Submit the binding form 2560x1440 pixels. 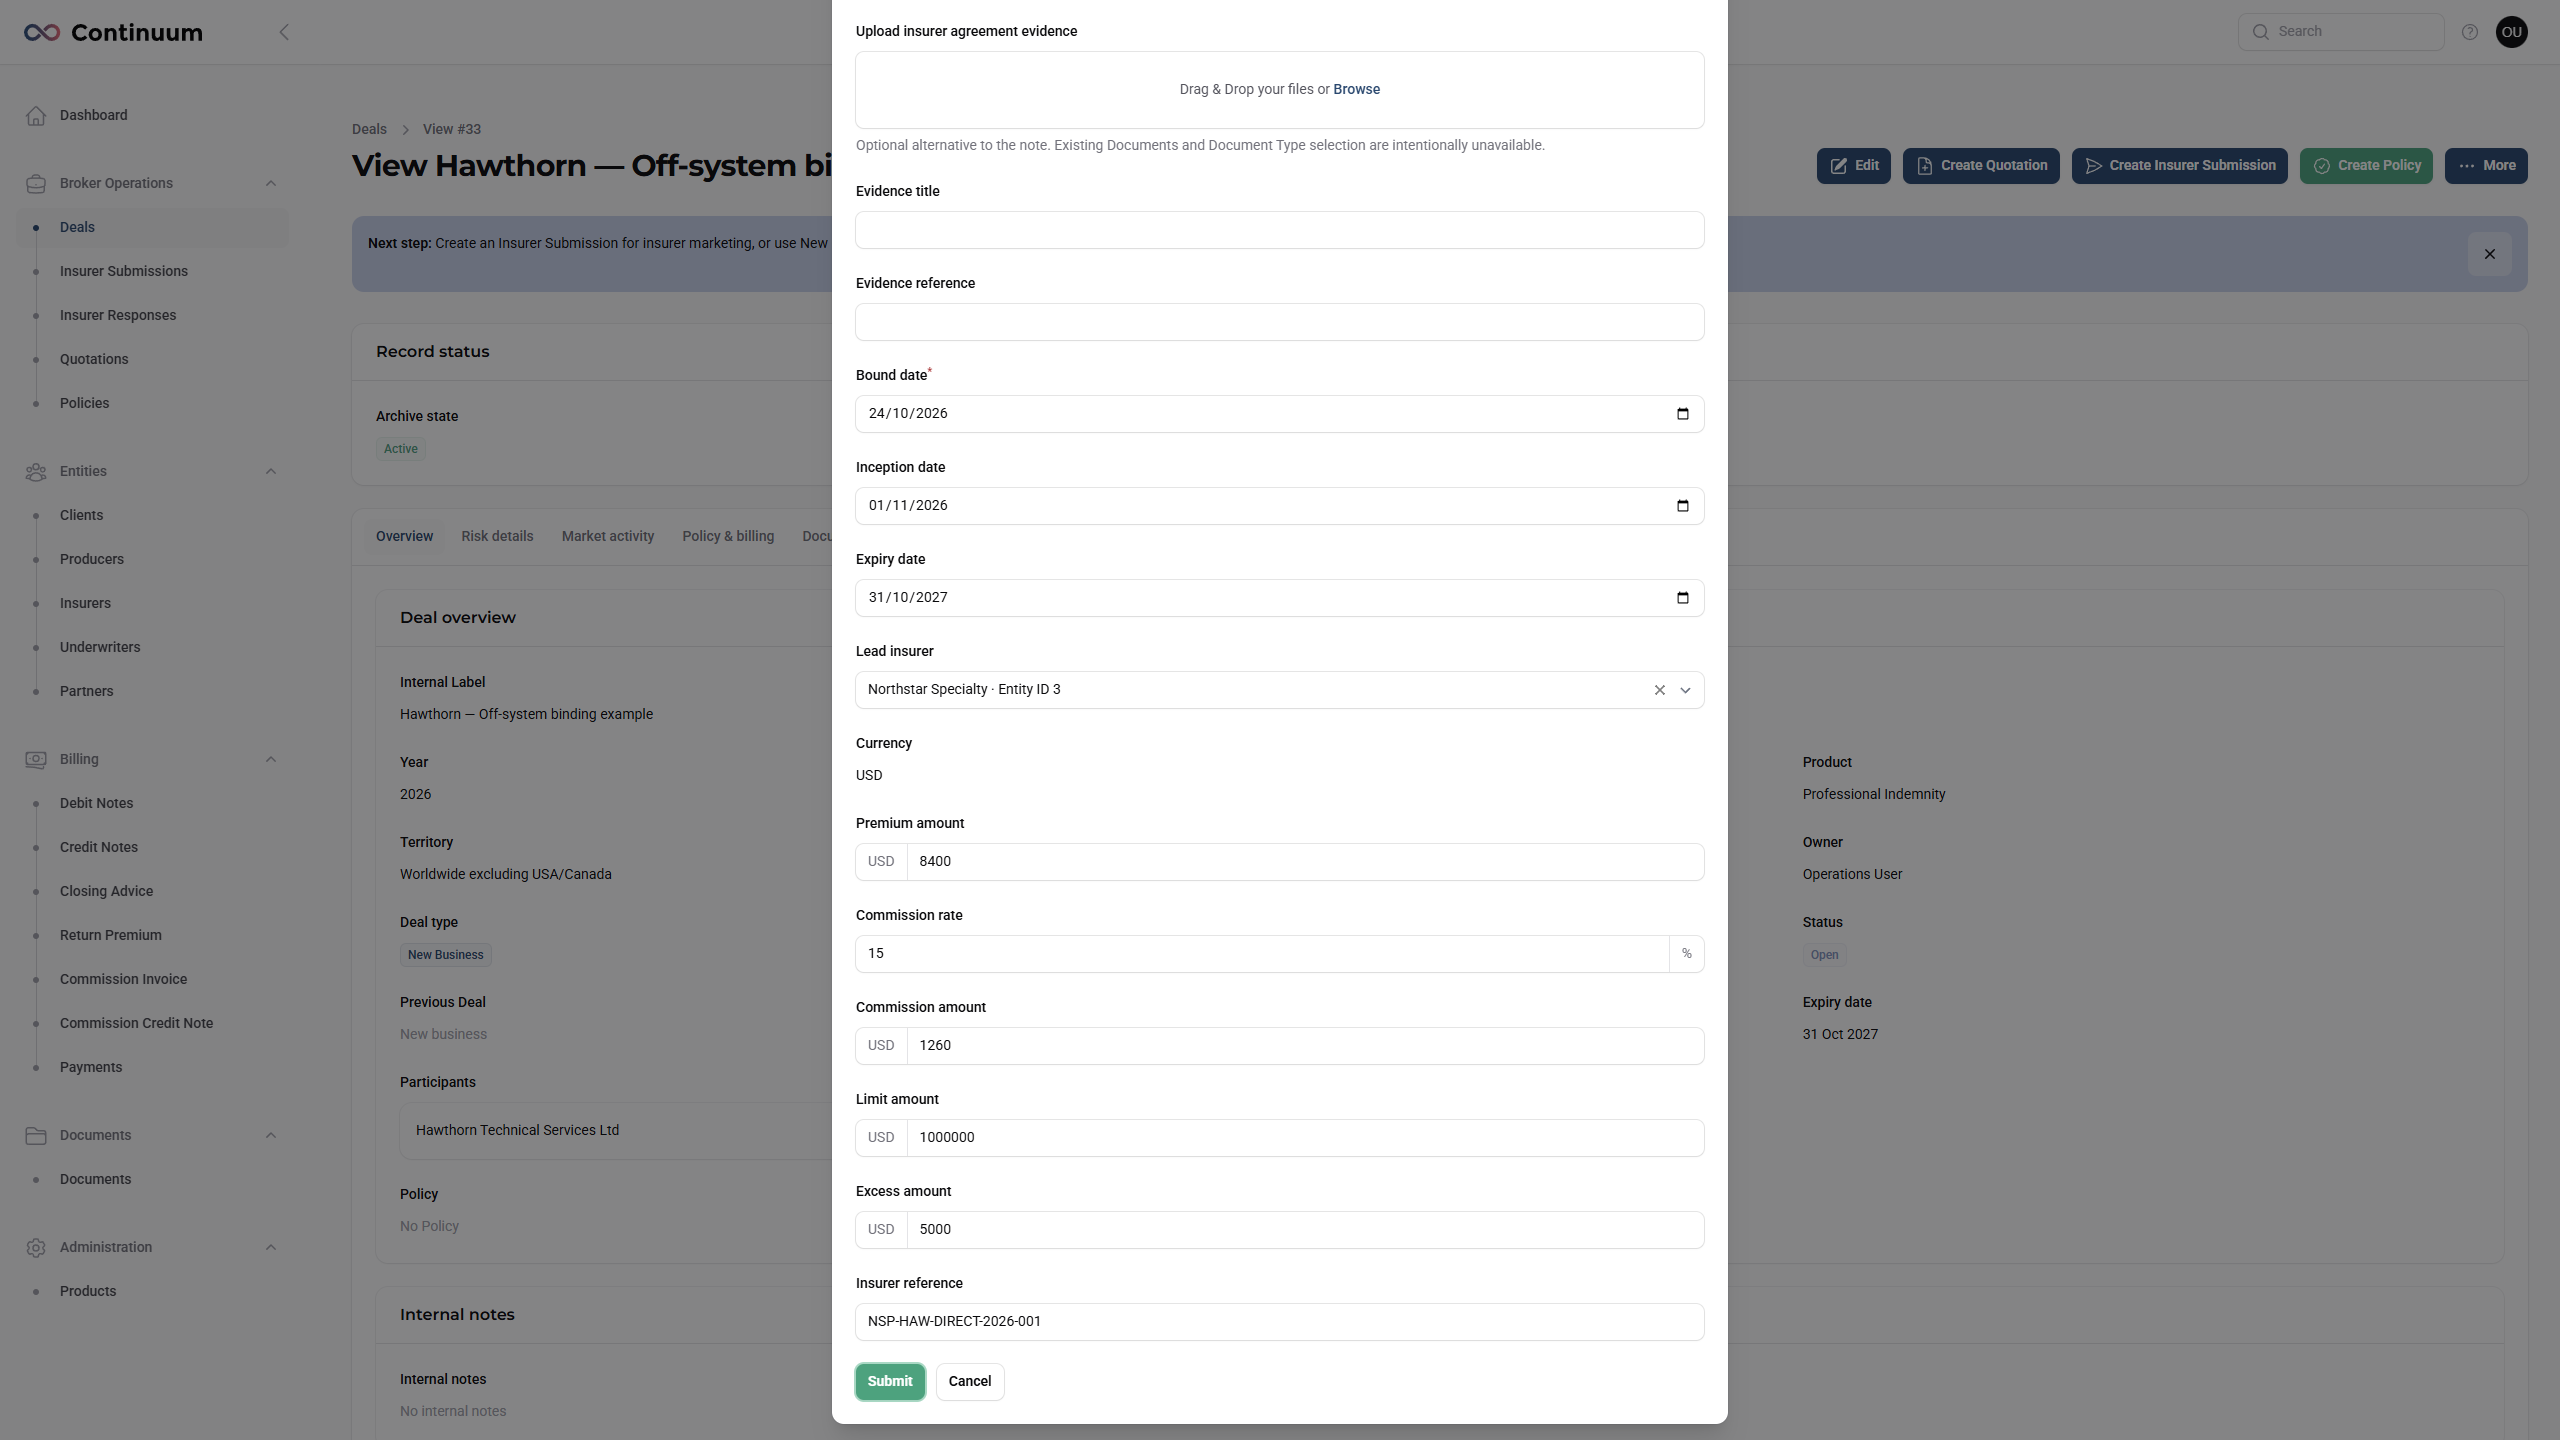(890, 1382)
